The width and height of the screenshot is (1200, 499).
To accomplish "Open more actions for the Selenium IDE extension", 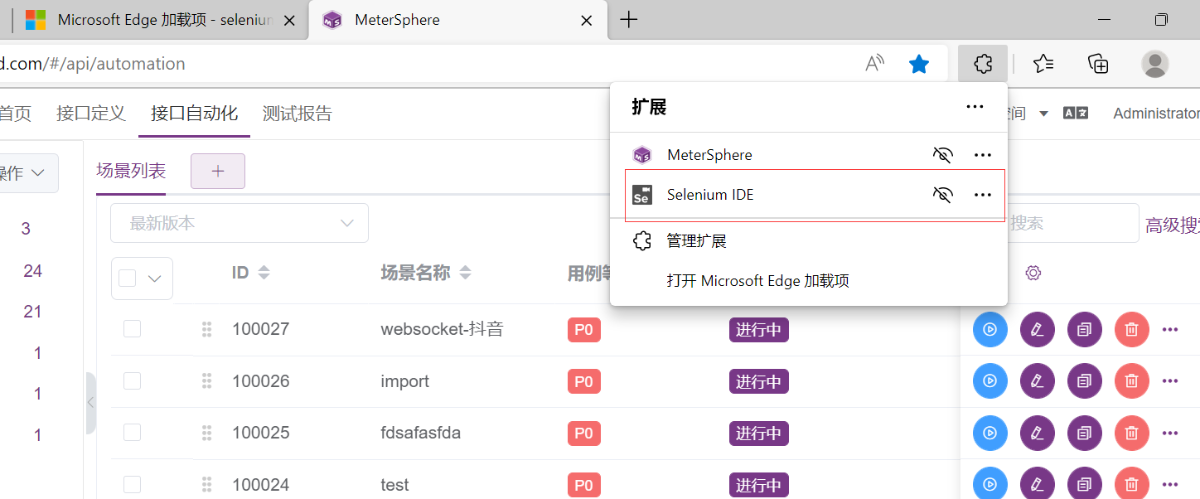I will [x=983, y=195].
